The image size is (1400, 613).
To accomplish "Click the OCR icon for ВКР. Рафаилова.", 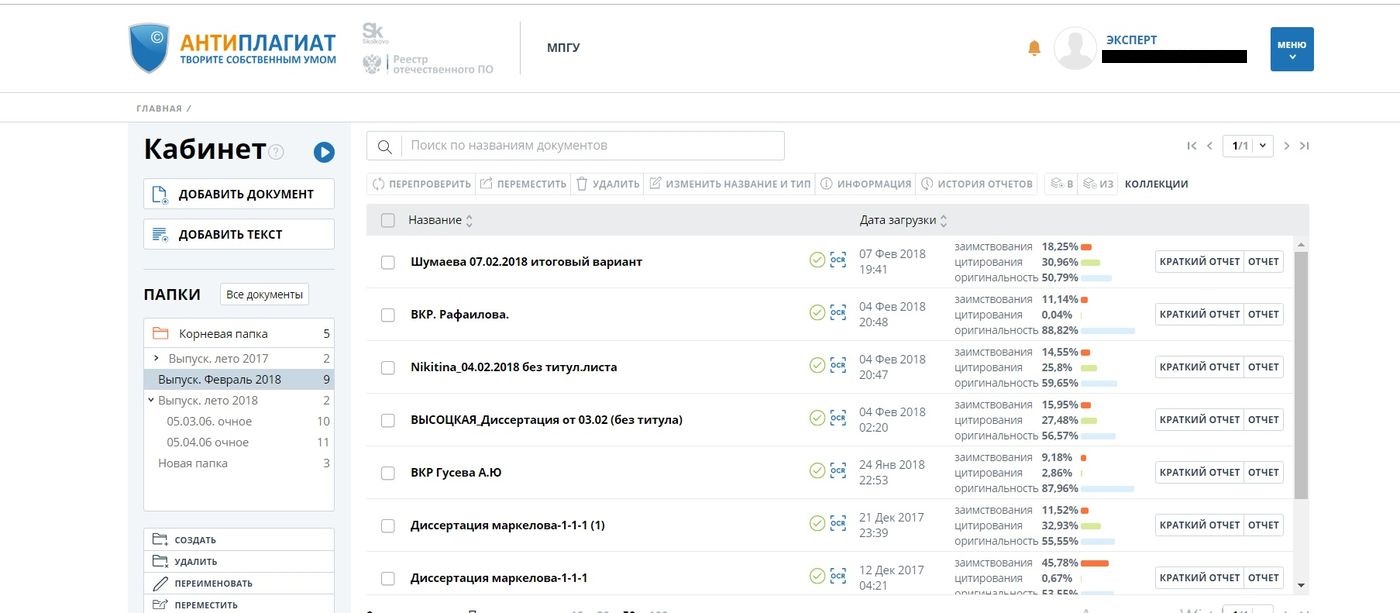I will [x=838, y=314].
